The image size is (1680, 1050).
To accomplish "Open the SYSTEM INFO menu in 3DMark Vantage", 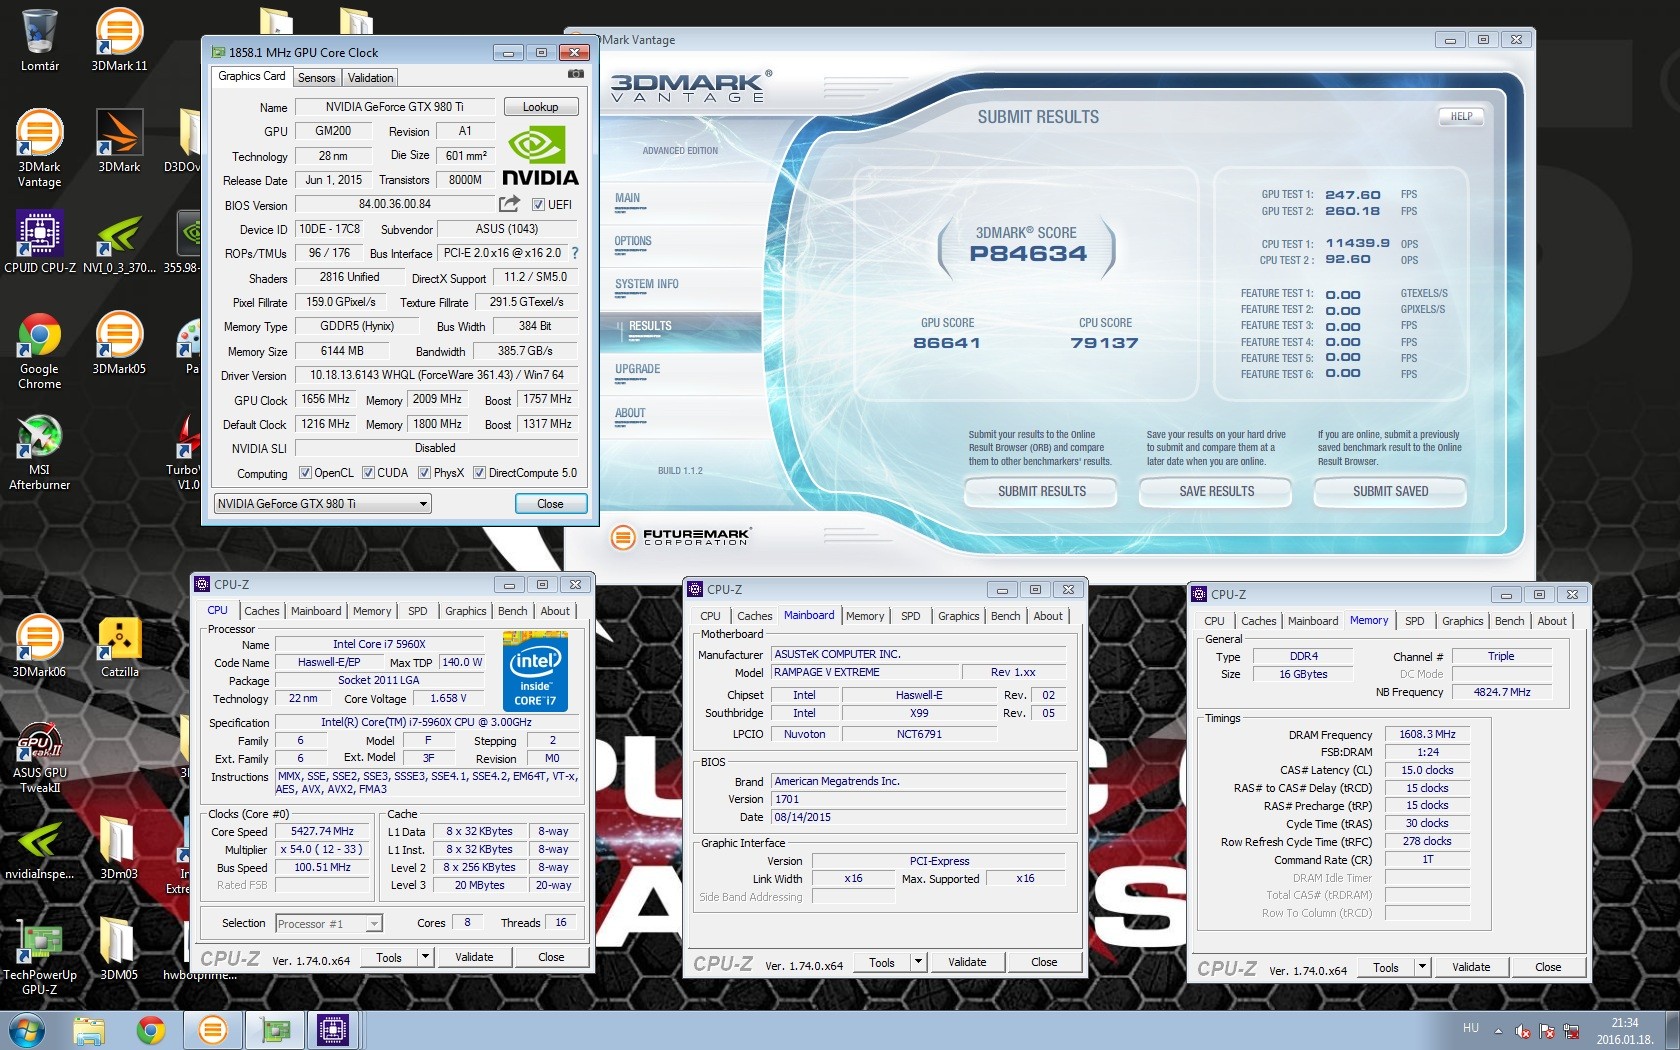I will 646,284.
